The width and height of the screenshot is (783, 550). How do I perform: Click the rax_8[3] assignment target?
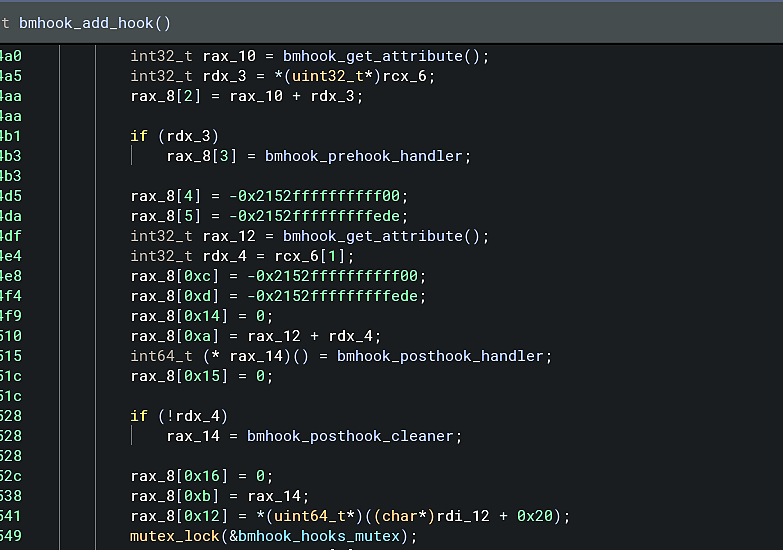201,156
